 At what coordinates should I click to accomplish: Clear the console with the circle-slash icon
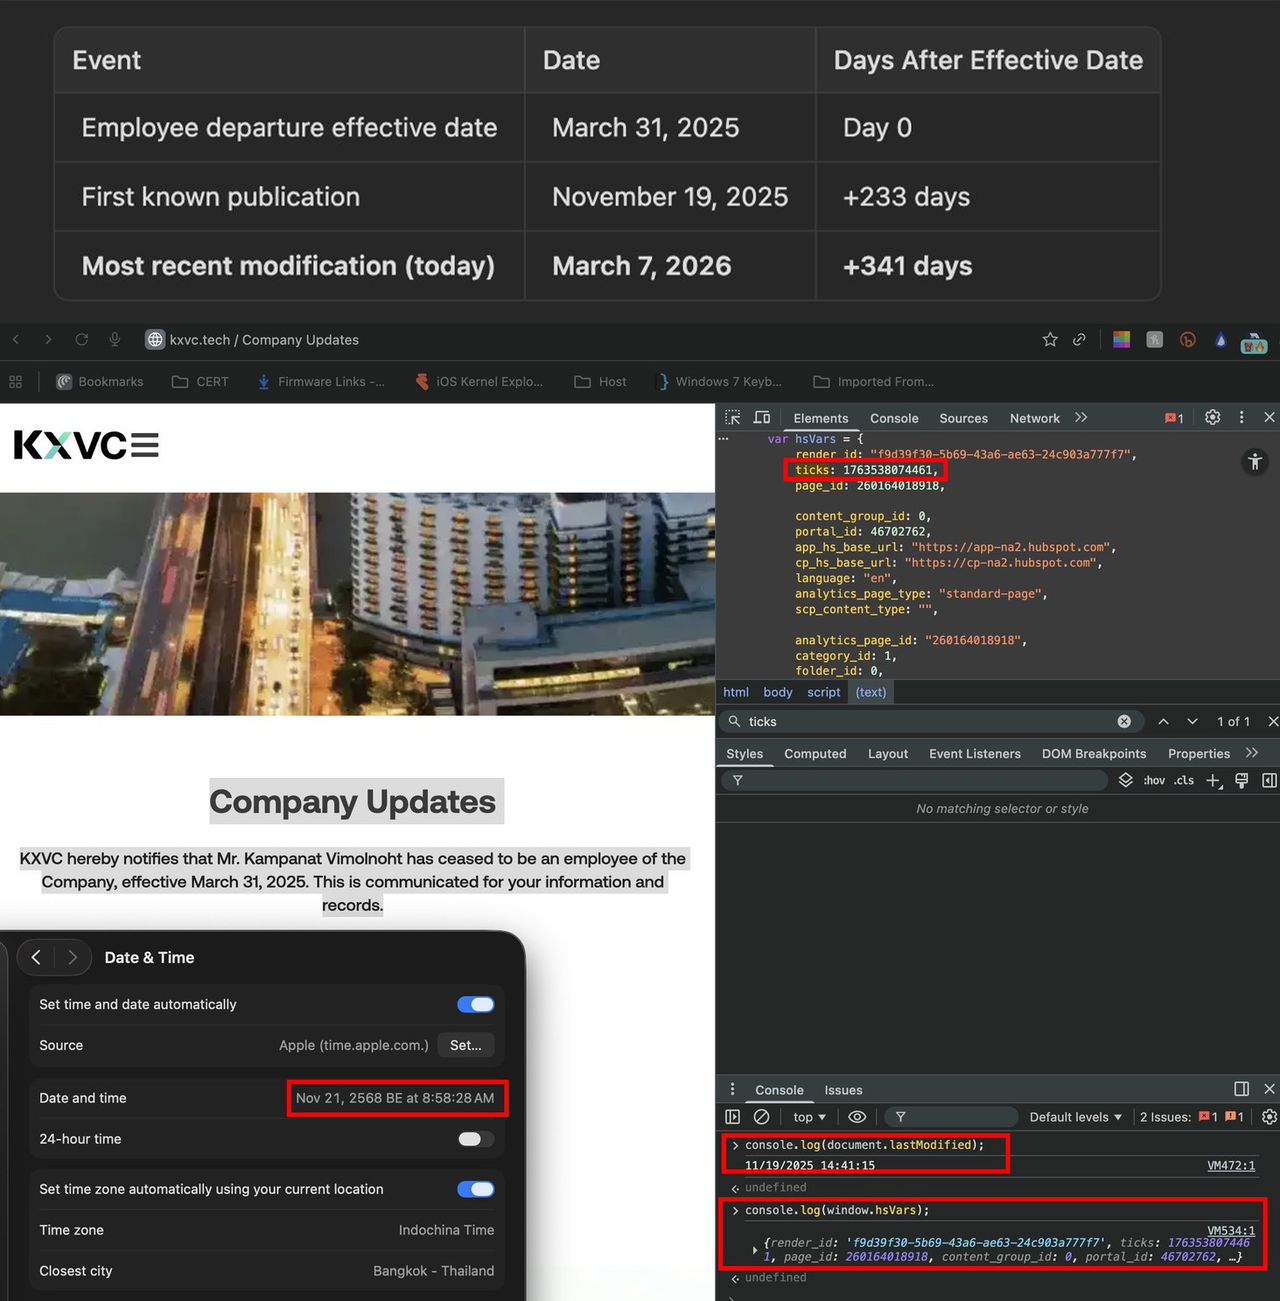pyautogui.click(x=762, y=1117)
